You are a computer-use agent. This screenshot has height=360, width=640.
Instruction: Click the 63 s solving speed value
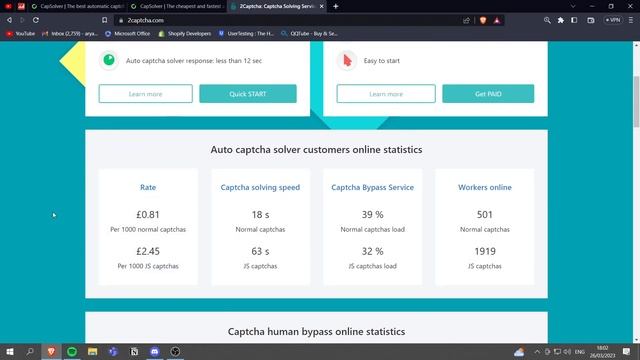(260, 251)
